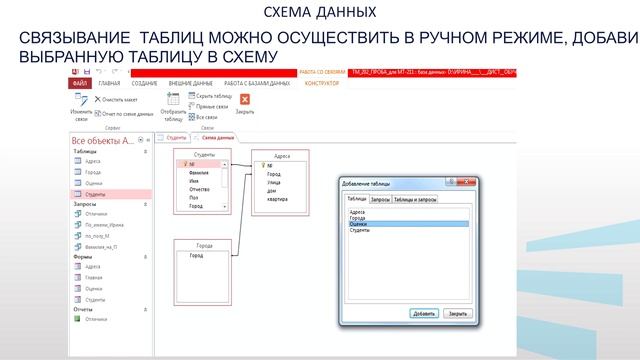
Task: Click квартира field in Адреса table box
Action: [x=277, y=199]
